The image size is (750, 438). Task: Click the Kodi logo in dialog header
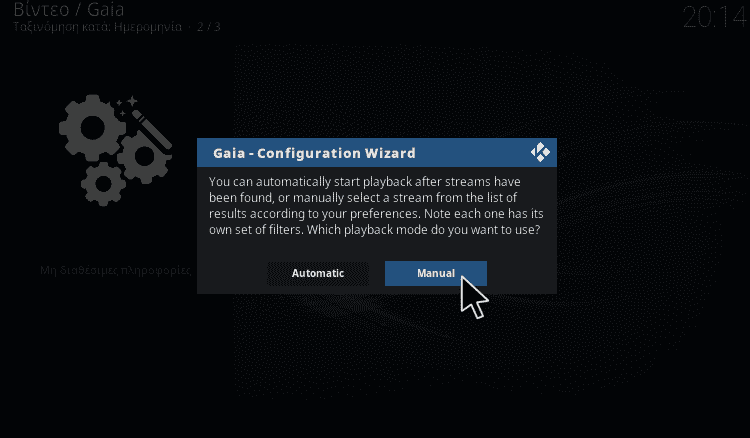coord(540,153)
